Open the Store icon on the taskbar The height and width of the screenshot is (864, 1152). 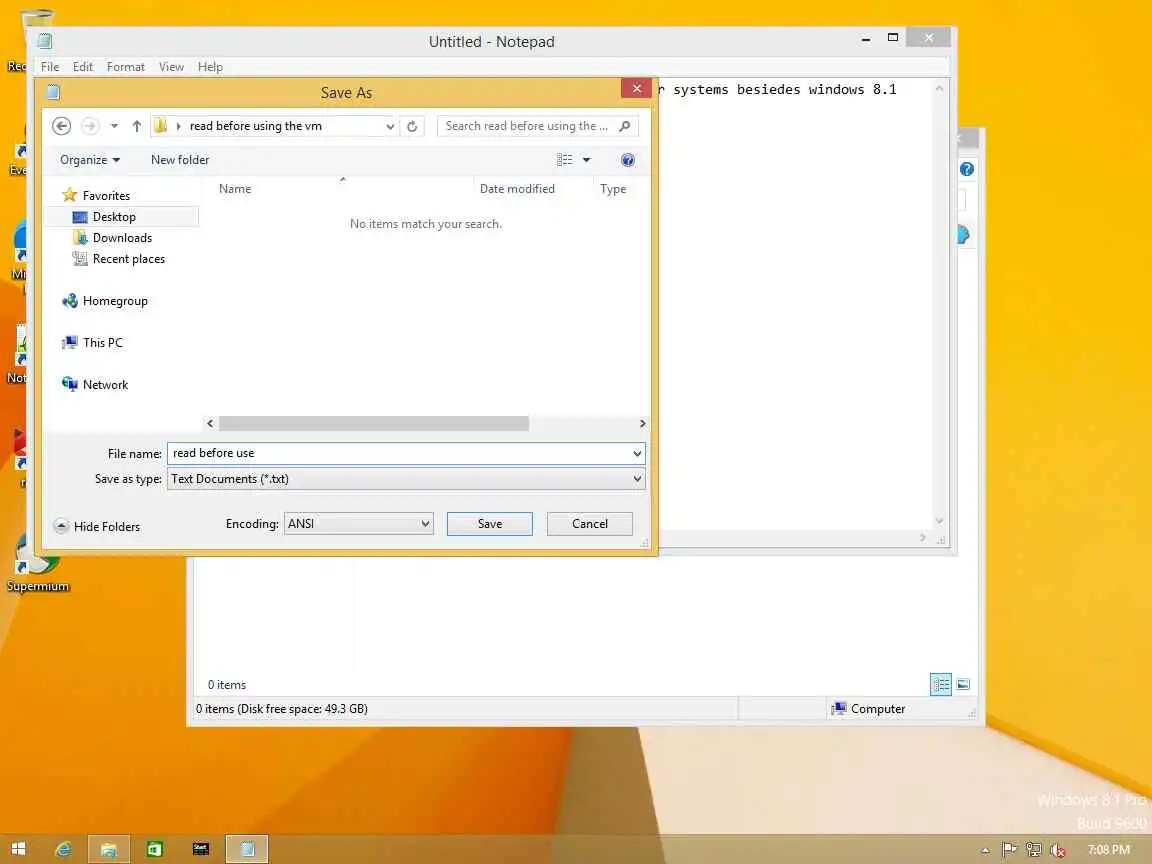[154, 849]
